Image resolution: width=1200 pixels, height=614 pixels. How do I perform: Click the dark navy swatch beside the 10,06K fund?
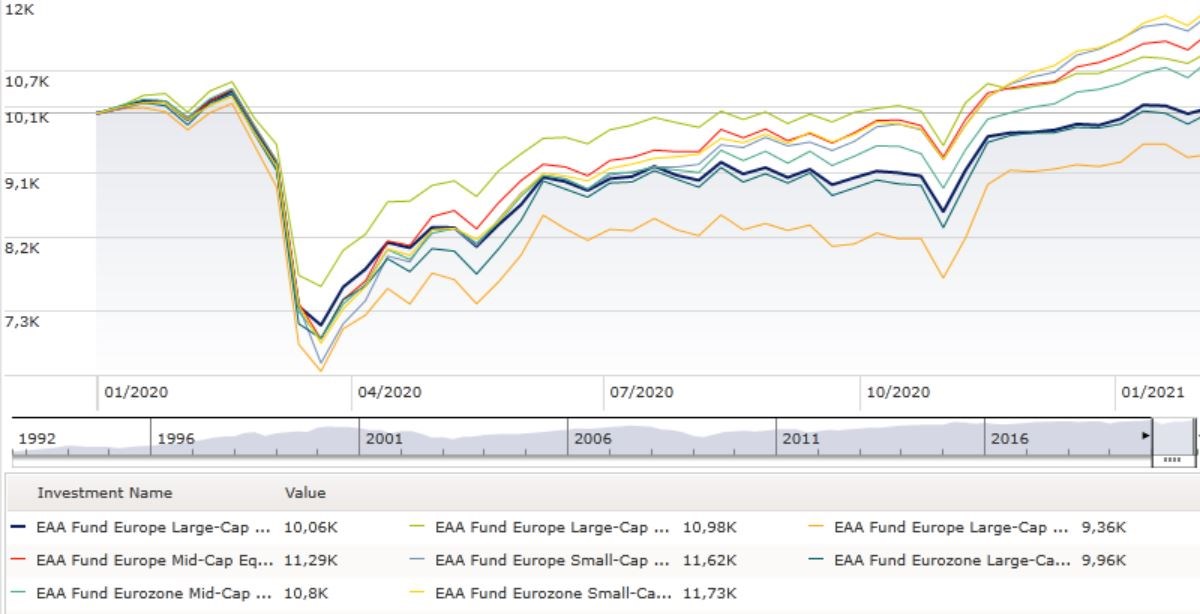tap(18, 527)
